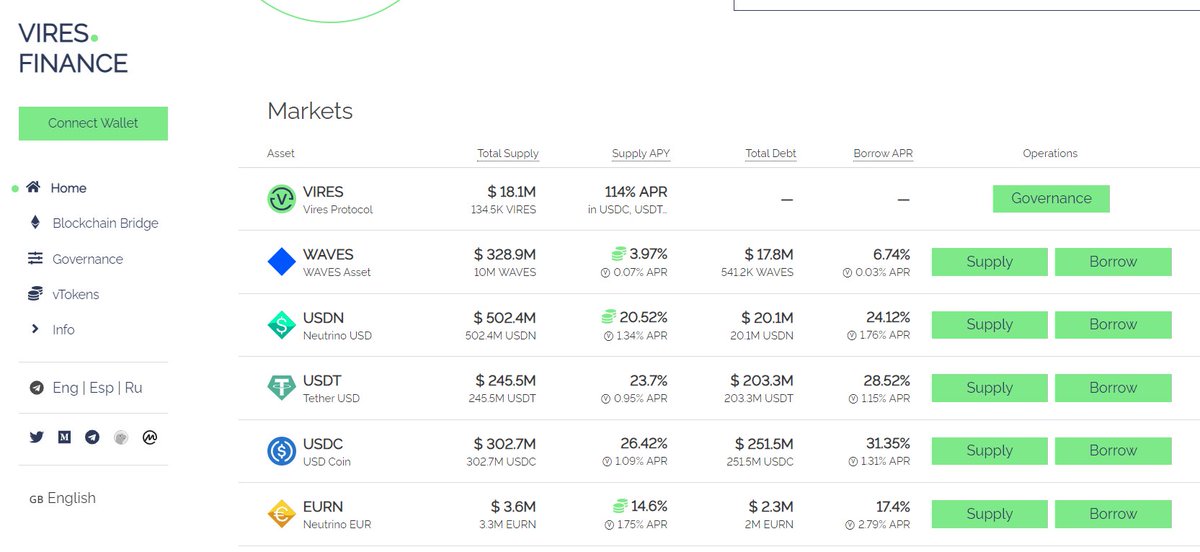Open the Telegram icon in social row

click(92, 437)
